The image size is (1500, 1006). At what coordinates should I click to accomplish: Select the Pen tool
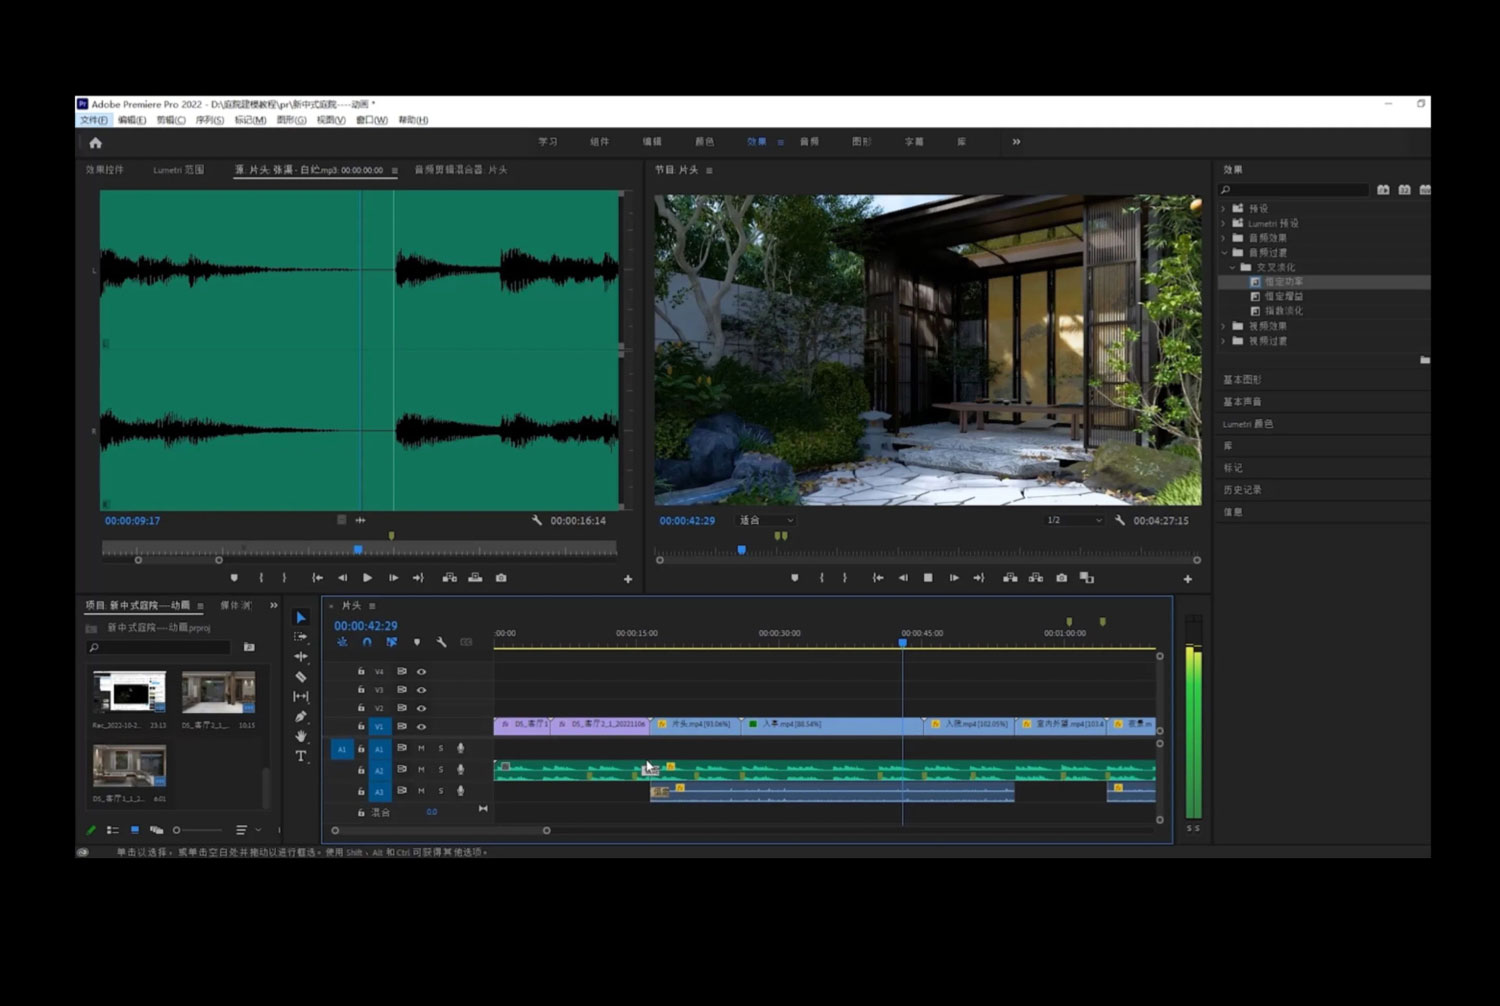click(301, 716)
